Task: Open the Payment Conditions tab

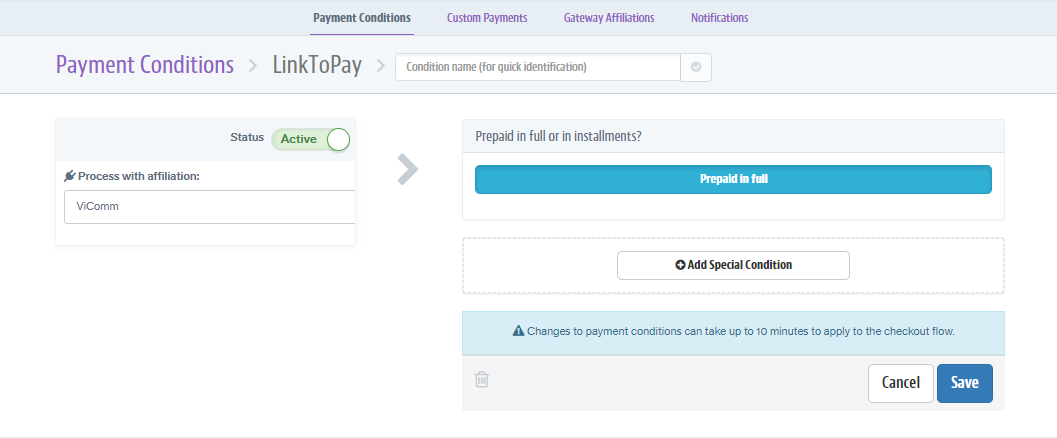Action: [x=362, y=18]
